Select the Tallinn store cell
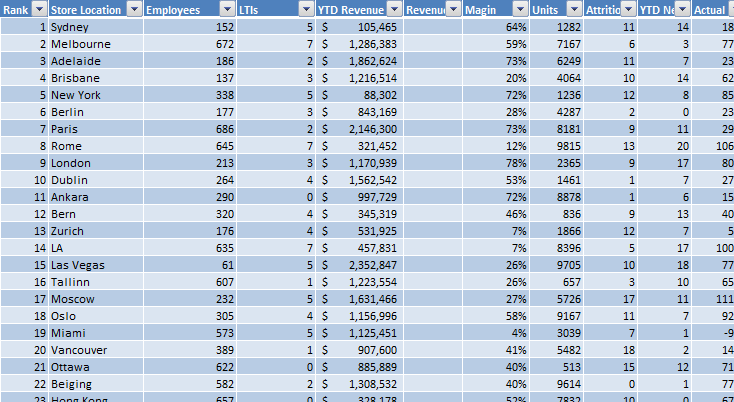734x402 pixels. point(96,282)
